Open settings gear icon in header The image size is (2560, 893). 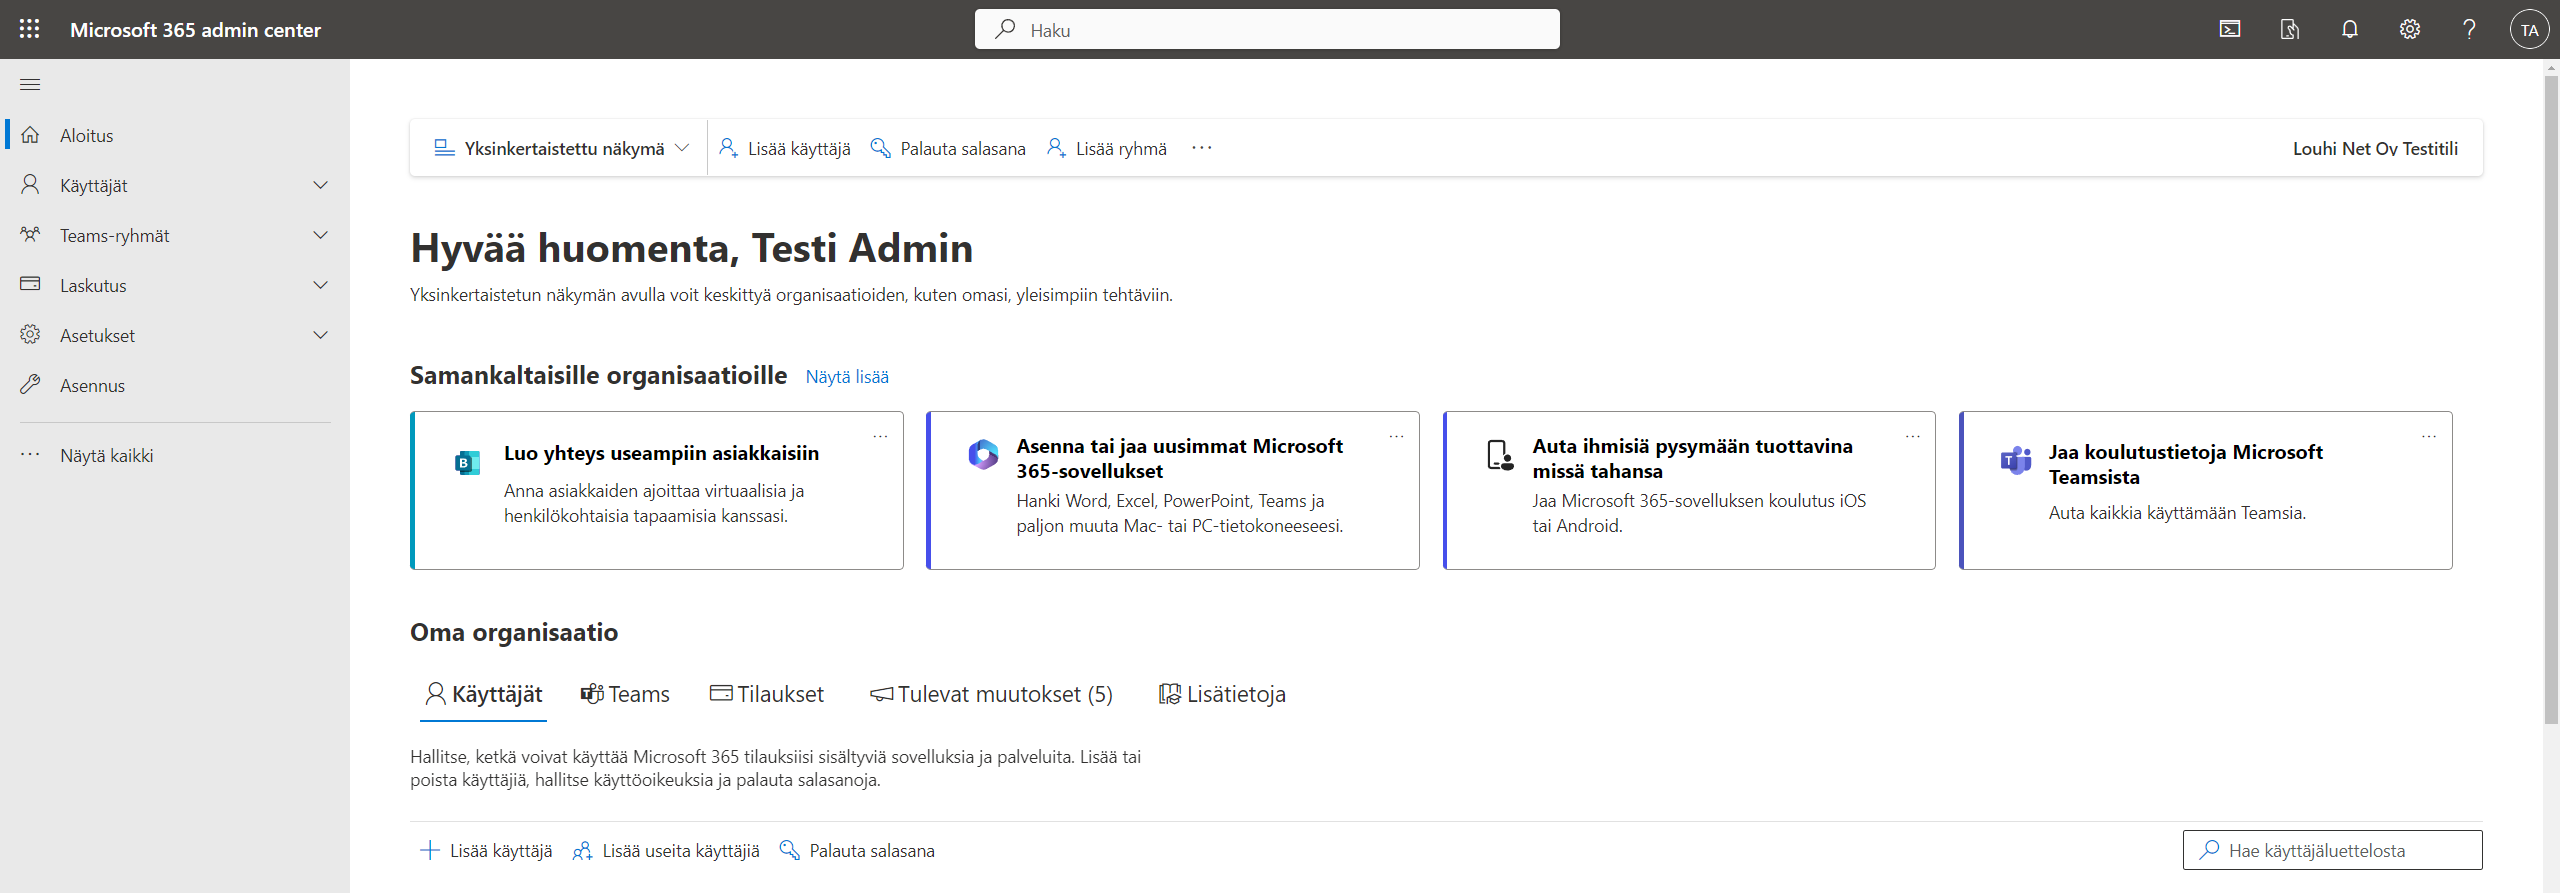click(x=2410, y=29)
